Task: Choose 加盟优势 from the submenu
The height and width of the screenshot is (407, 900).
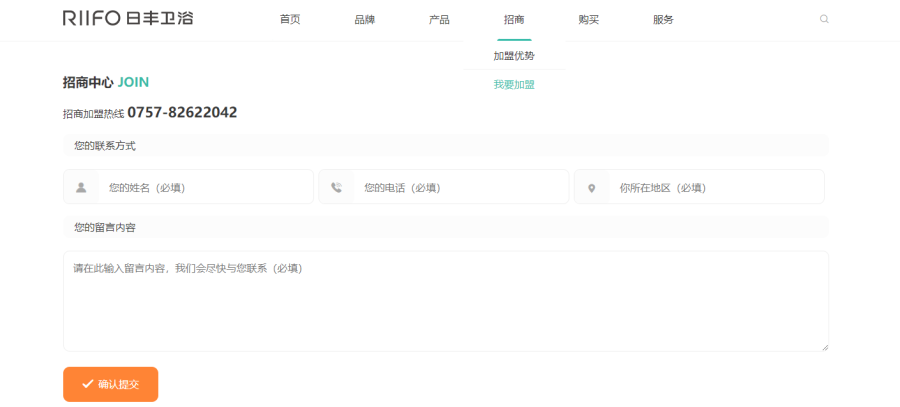Action: (x=514, y=56)
